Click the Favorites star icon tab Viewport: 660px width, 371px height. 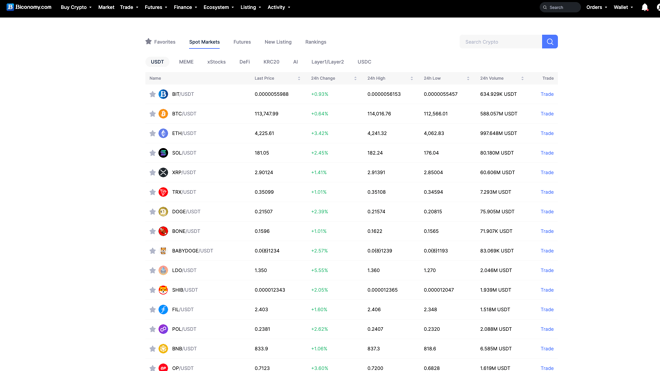coord(148,41)
